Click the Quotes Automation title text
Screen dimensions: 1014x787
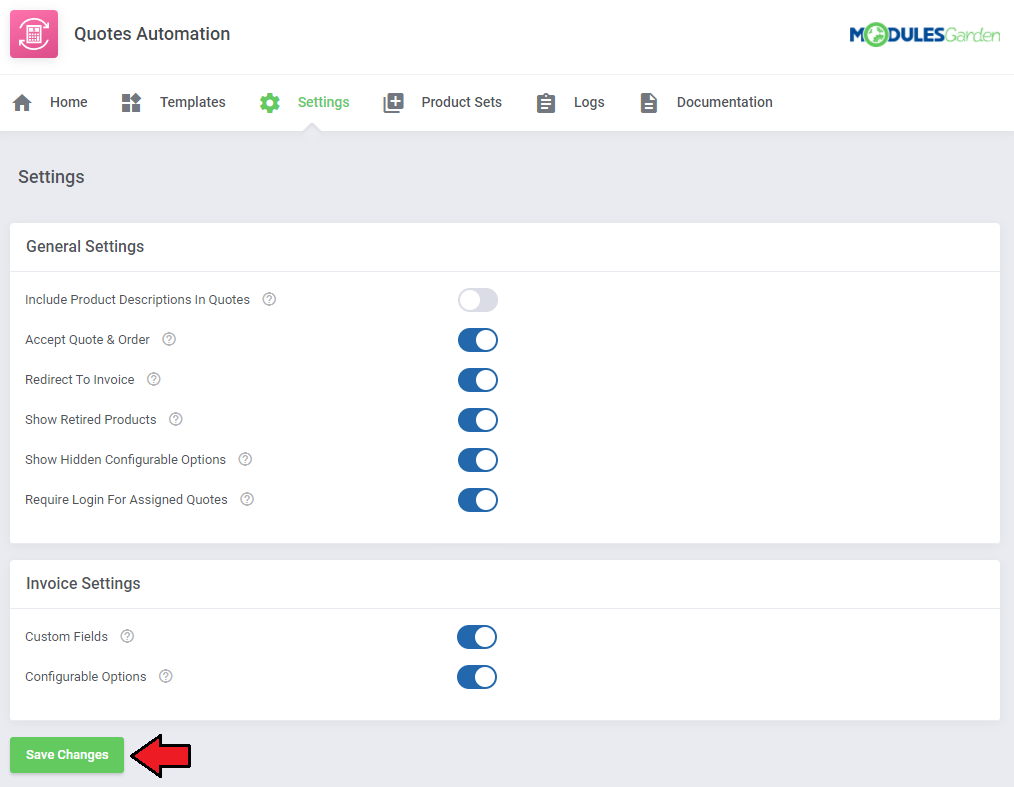click(152, 34)
